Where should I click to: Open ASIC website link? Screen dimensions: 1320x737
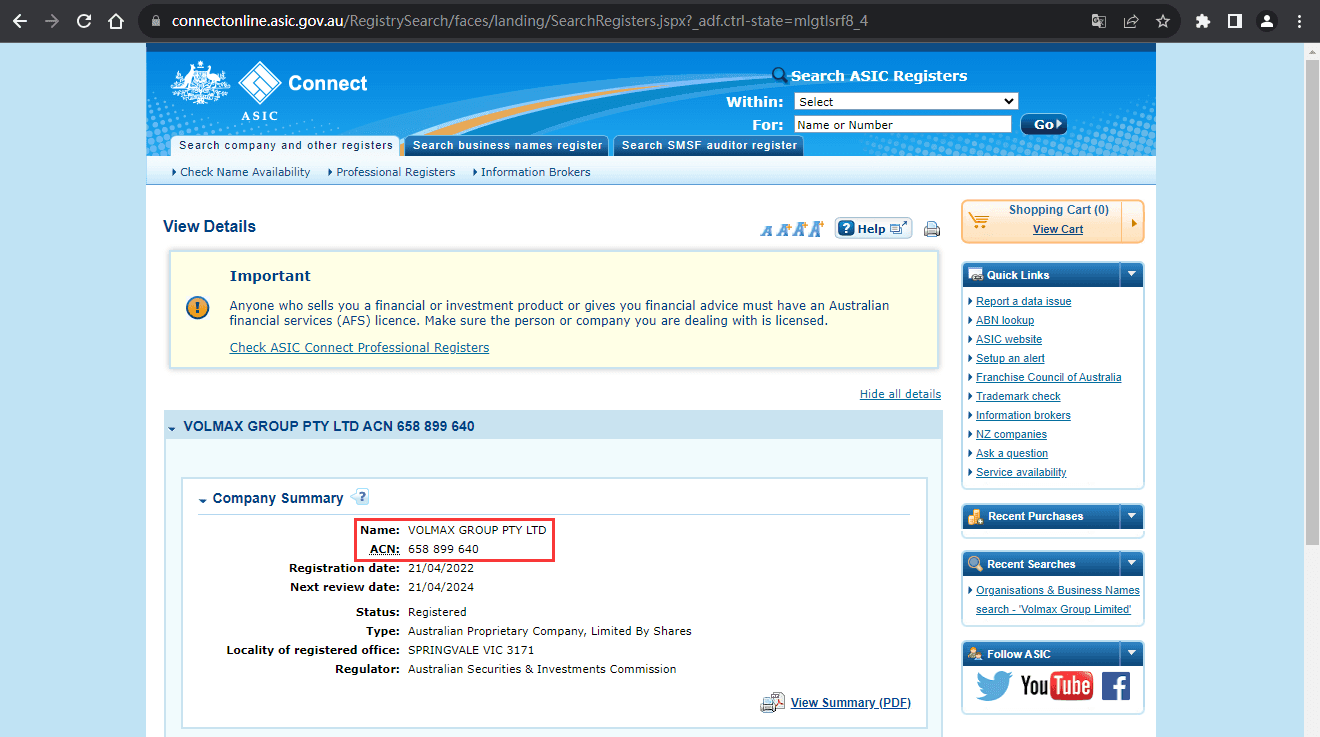(x=1009, y=339)
